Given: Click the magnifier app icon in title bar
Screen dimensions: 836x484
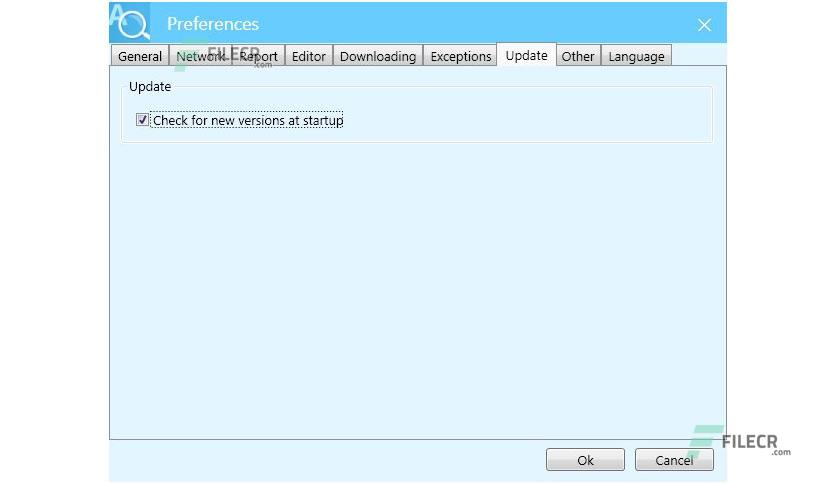Looking at the screenshot, I should pos(130,22).
